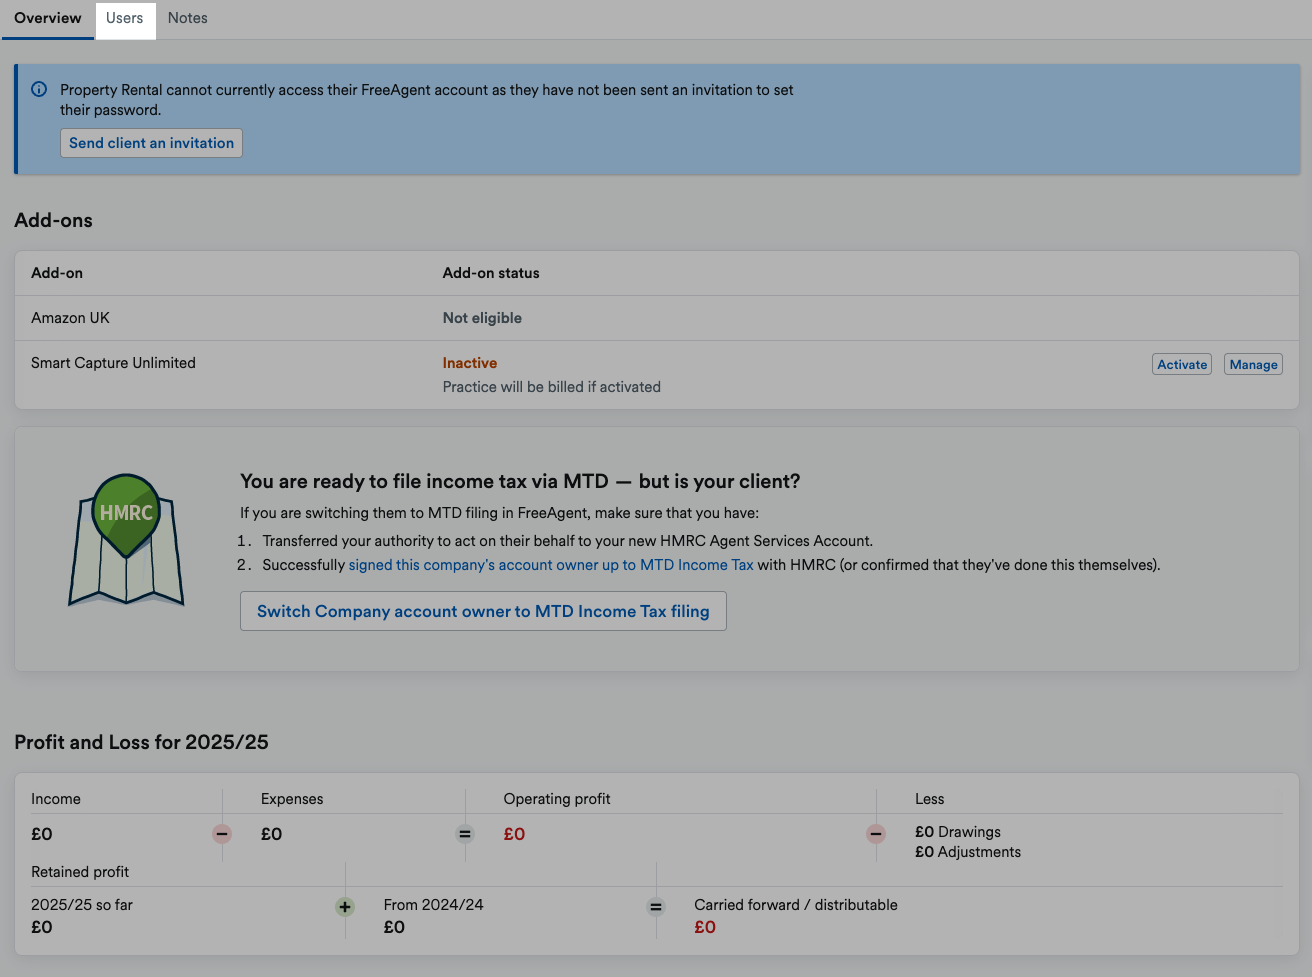Click the Expenses column label

coord(292,799)
